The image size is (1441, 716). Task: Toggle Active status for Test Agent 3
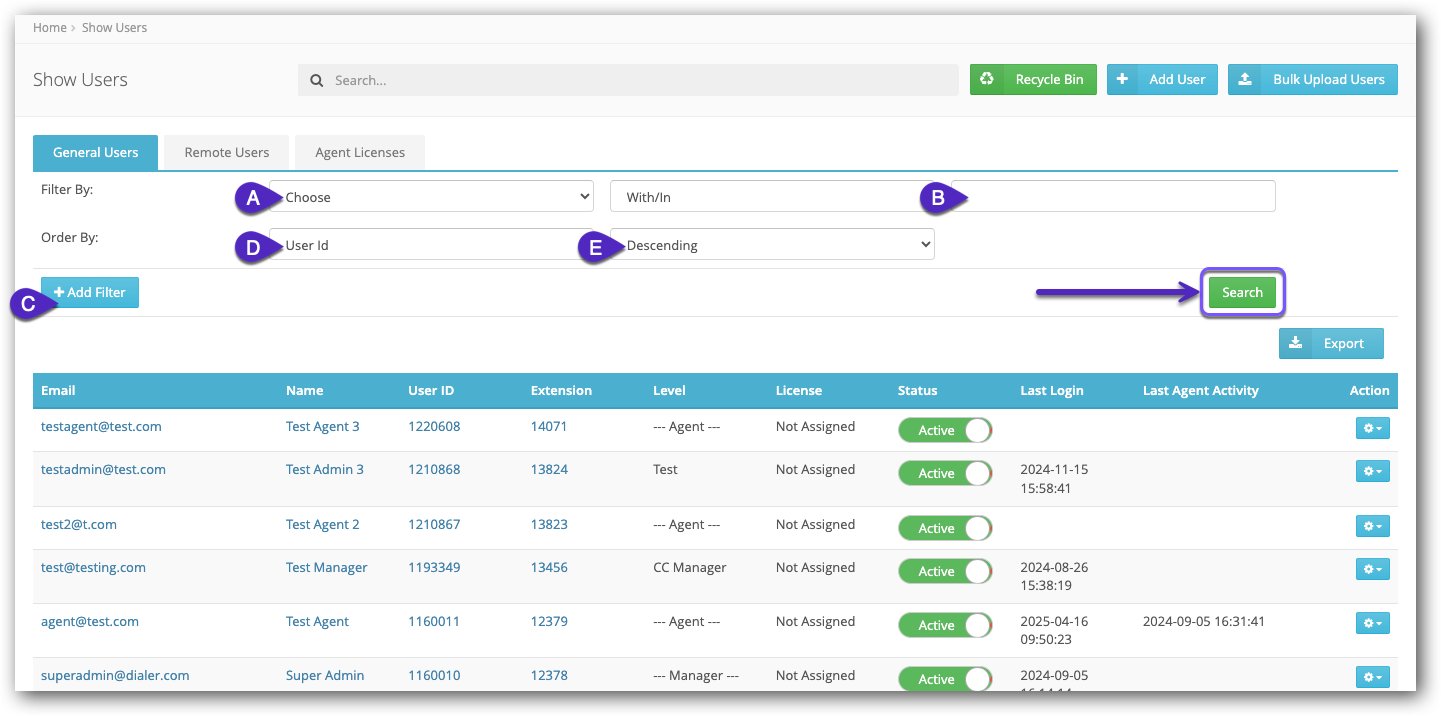point(945,430)
